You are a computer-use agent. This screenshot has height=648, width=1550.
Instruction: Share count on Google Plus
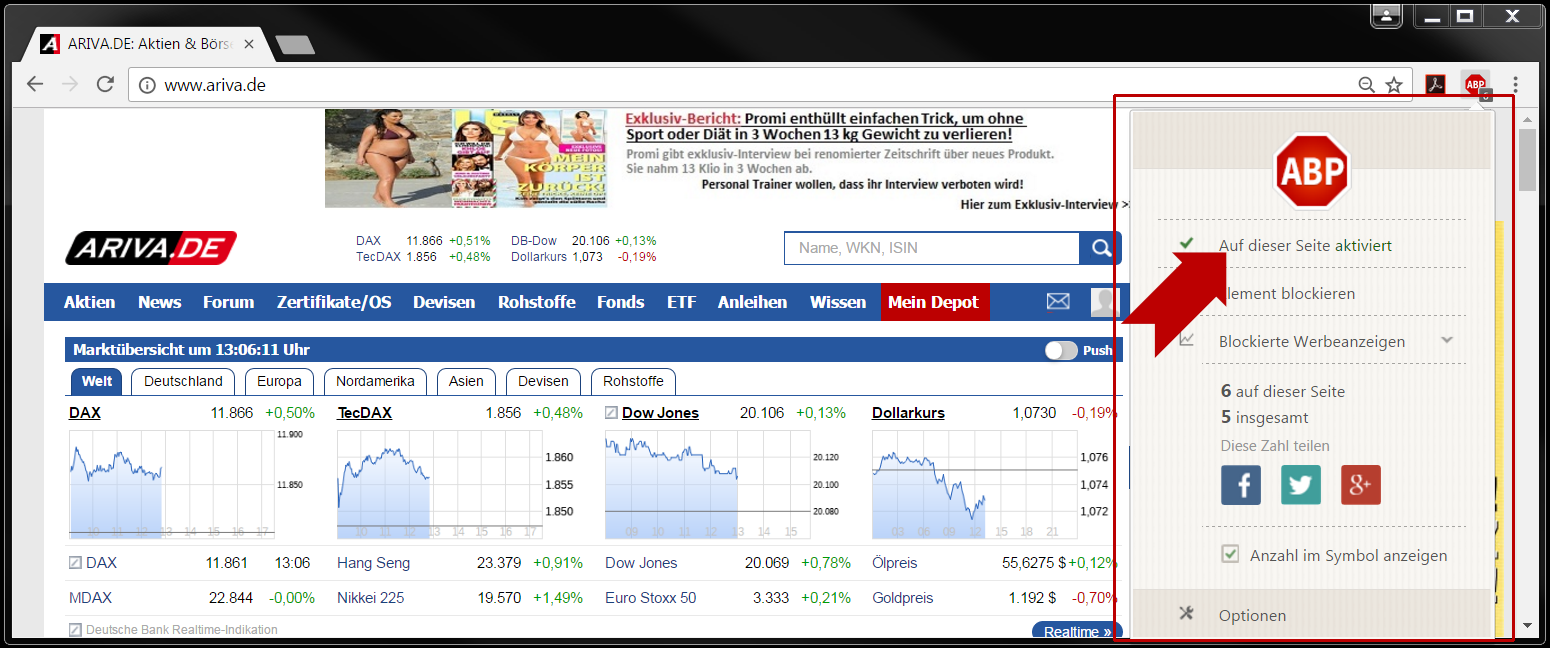pos(1360,485)
